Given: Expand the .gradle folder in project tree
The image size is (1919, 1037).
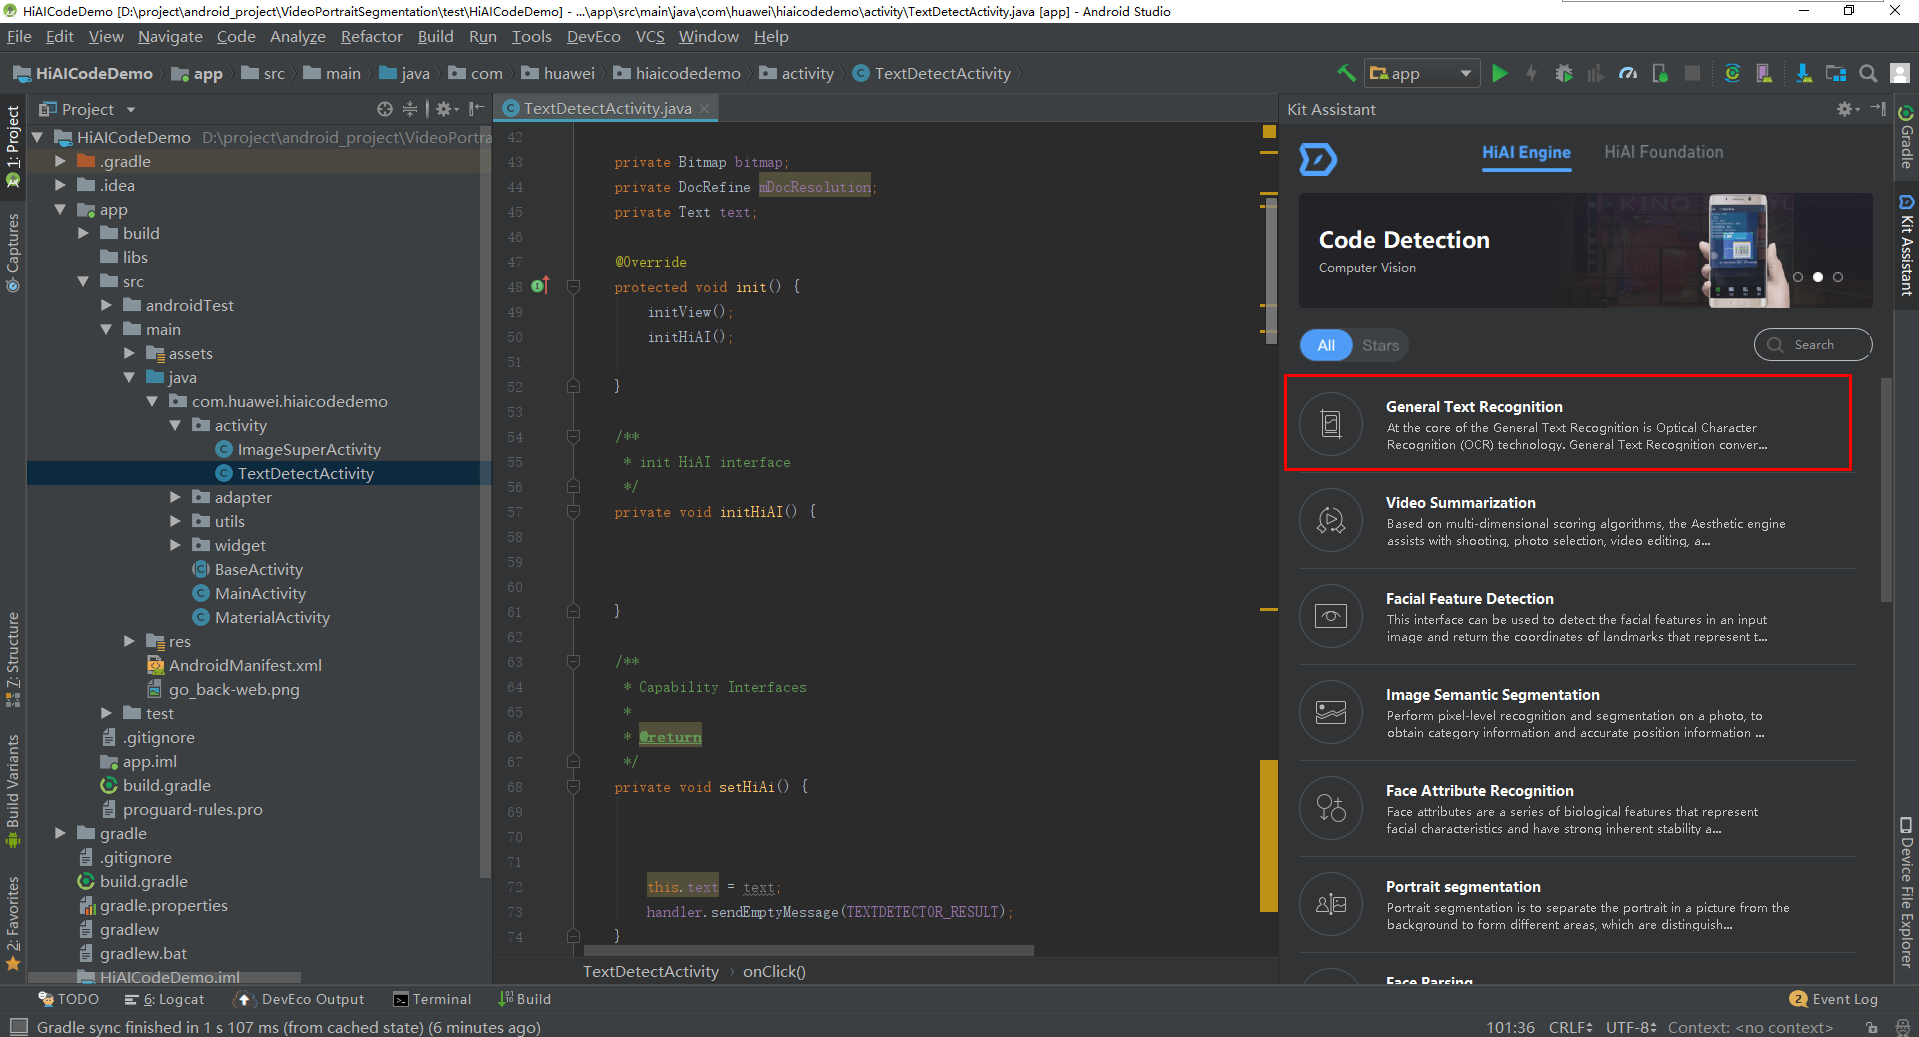Looking at the screenshot, I should pos(60,161).
